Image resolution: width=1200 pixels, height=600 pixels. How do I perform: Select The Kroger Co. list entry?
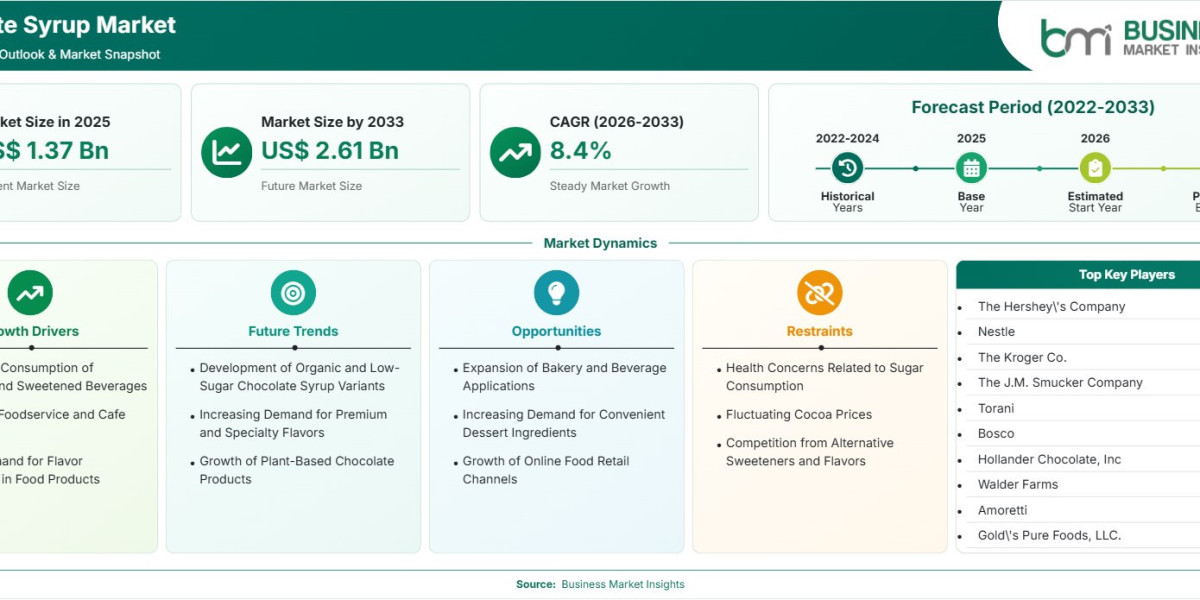click(1022, 358)
